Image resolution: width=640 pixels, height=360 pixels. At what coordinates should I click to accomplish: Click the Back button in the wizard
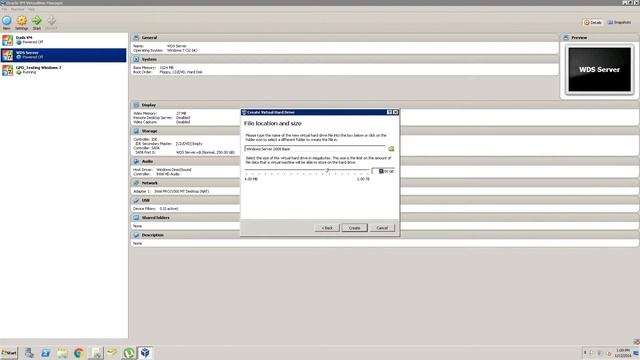pos(327,228)
